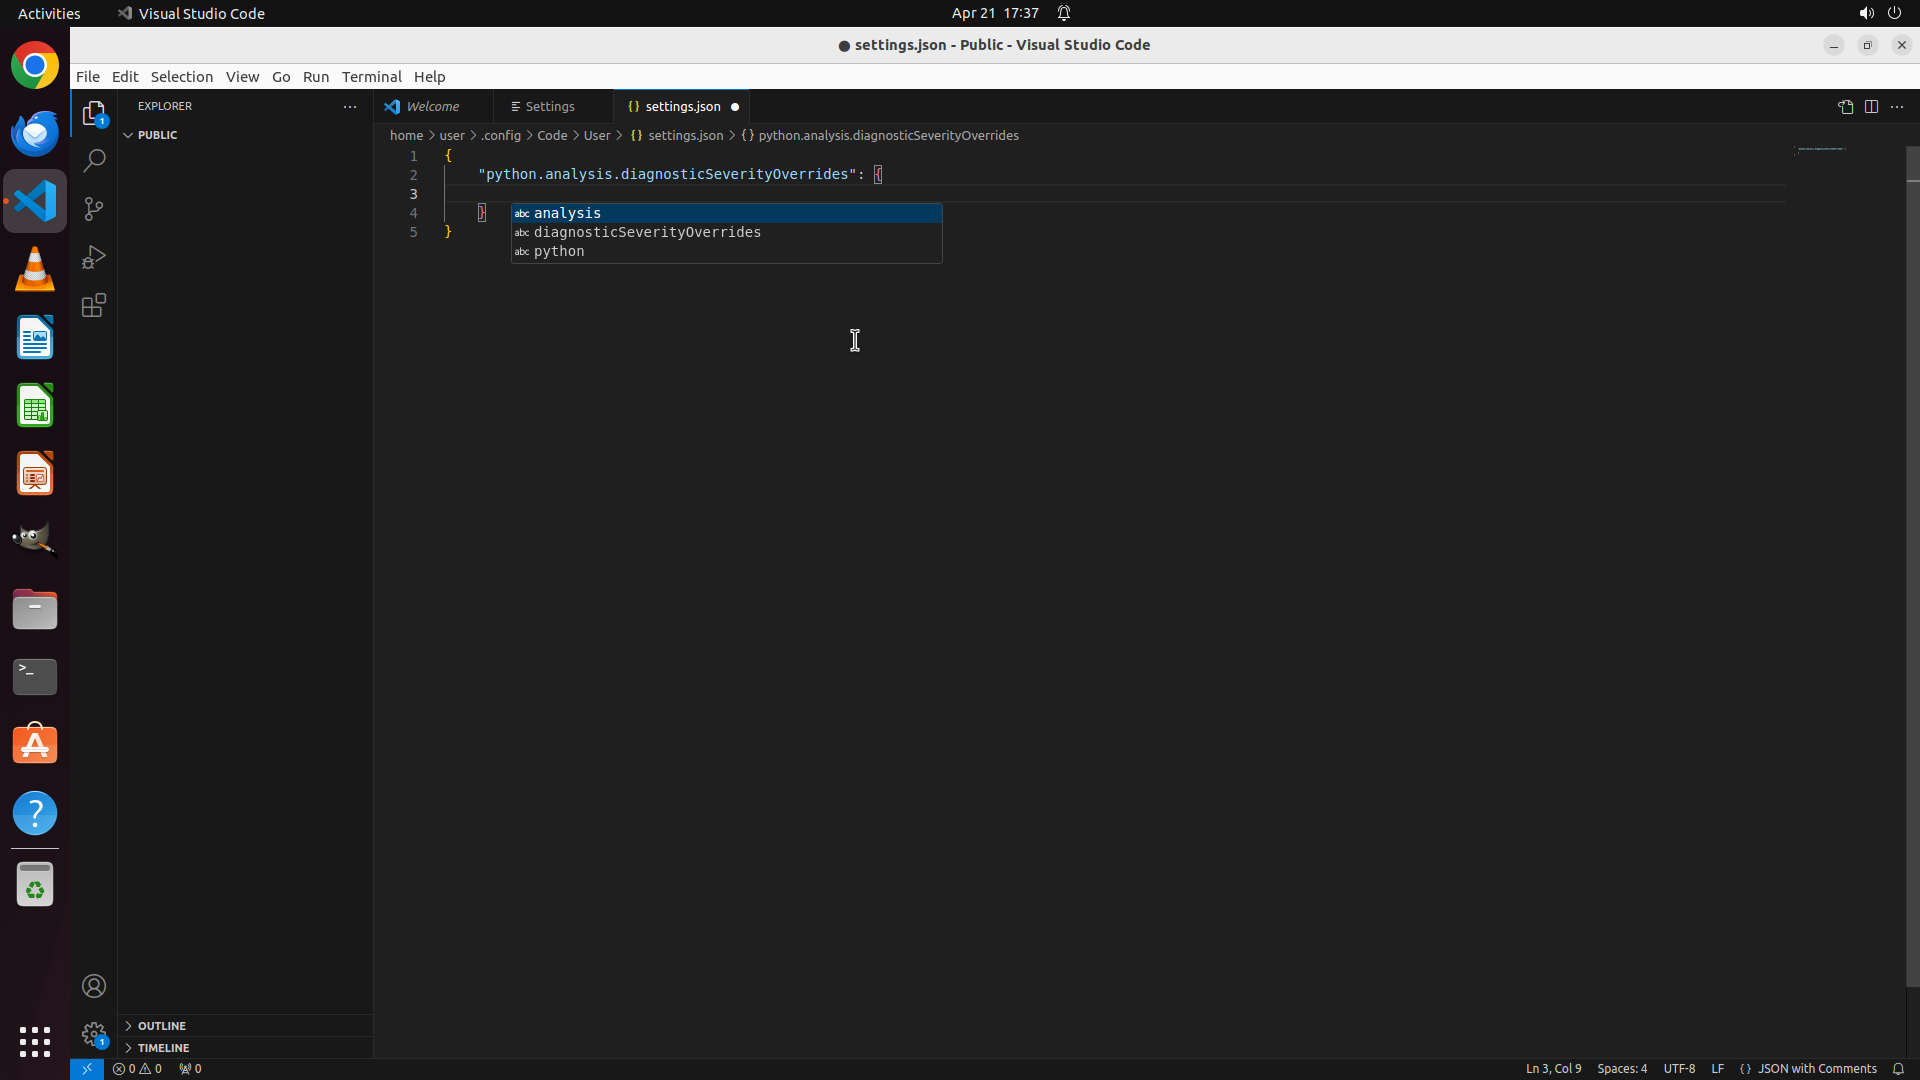Click the Accounts icon
The image size is (1920, 1080).
[94, 986]
